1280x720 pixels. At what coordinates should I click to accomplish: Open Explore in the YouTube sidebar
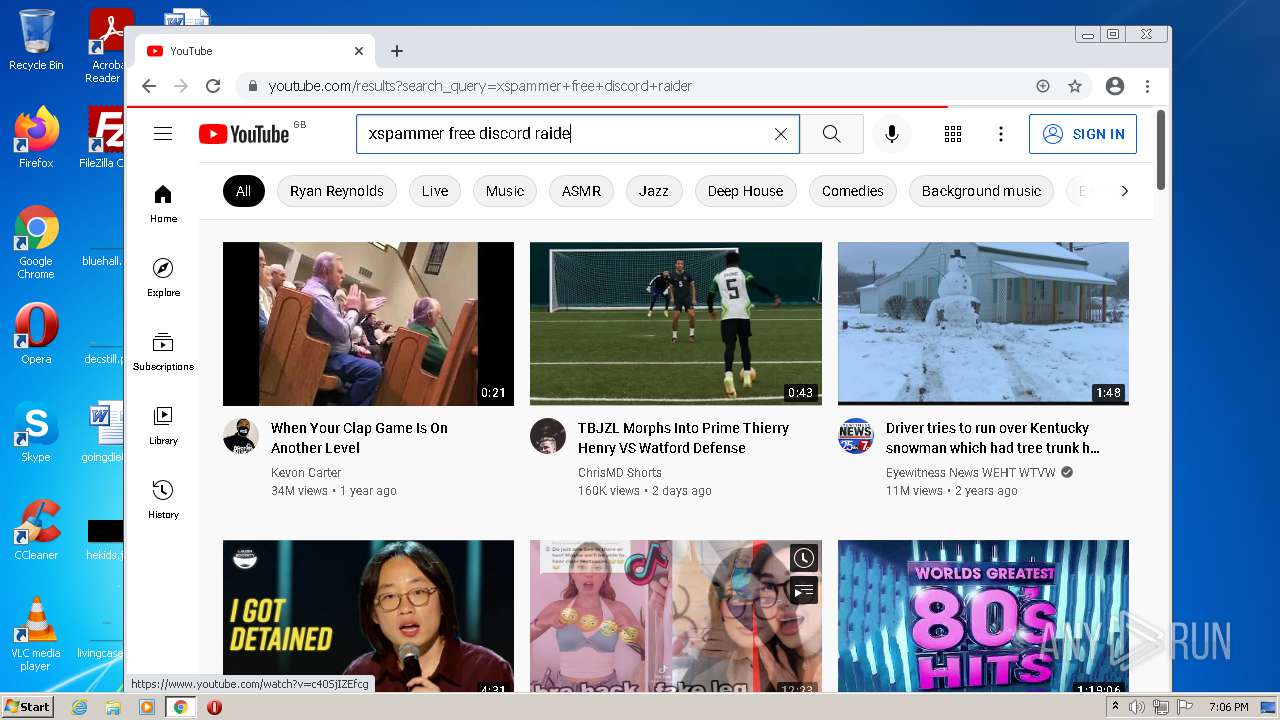tap(163, 277)
